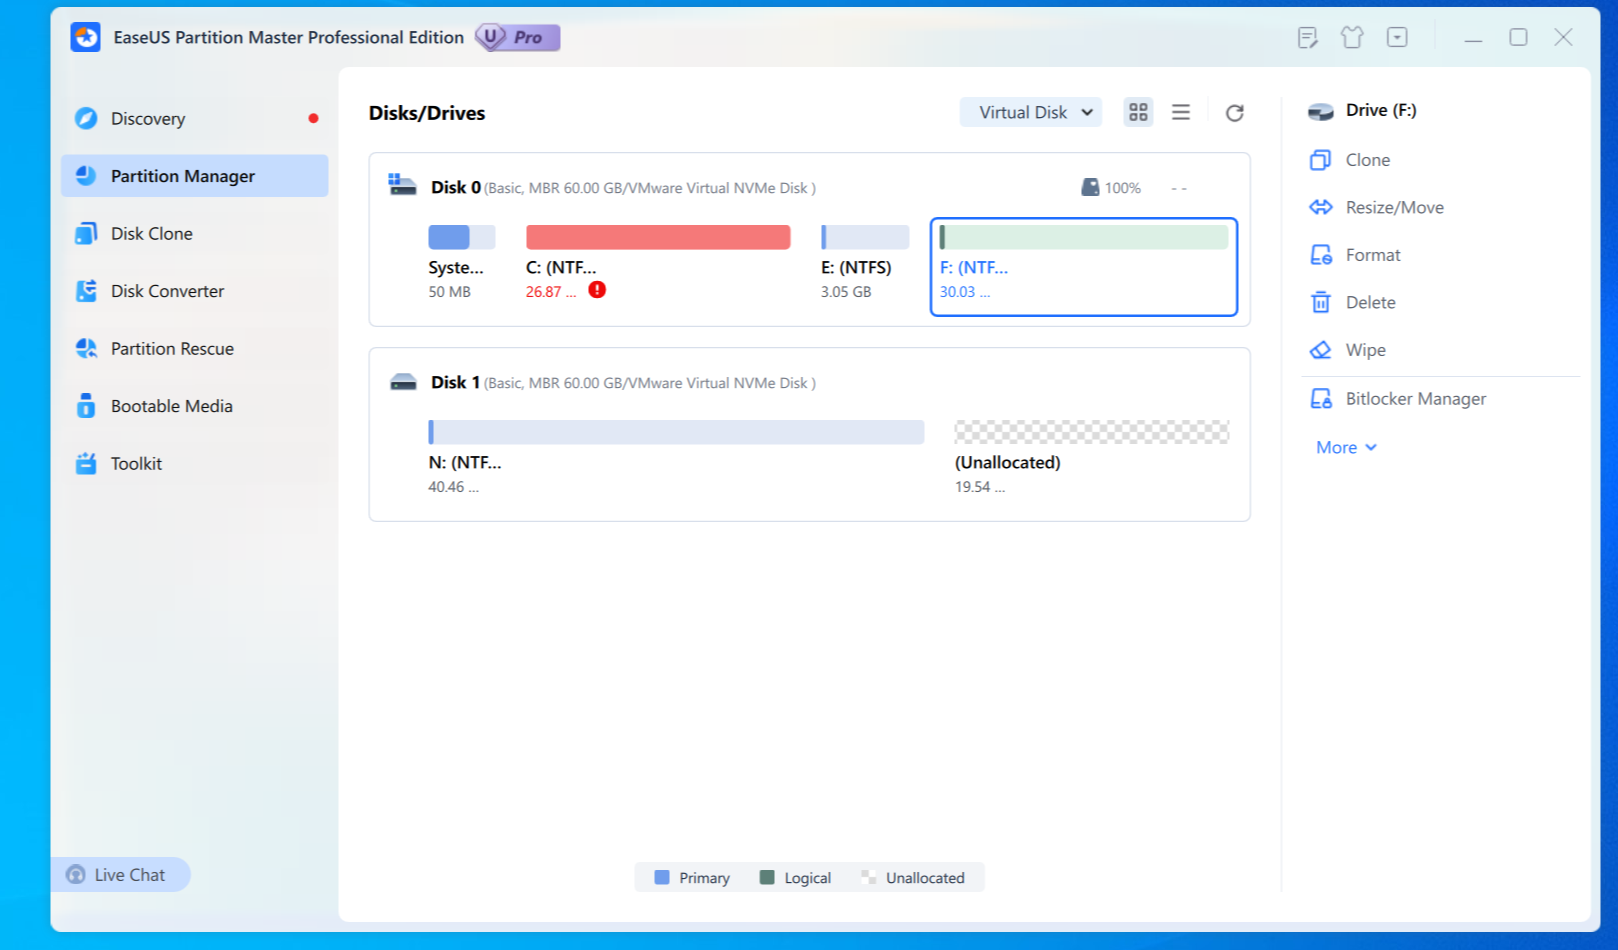Viewport: 1618px width, 950px height.
Task: Click the Unallocated legend swatch
Action: point(868,877)
